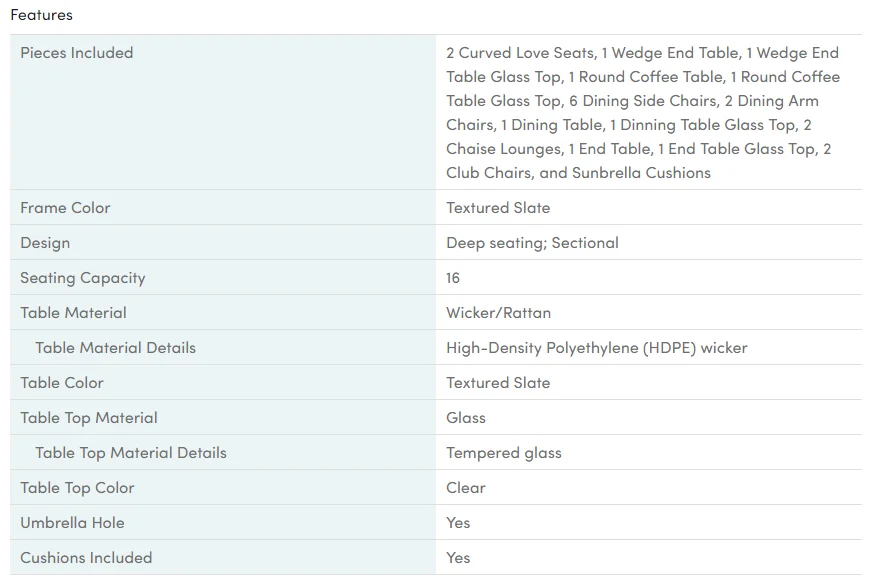876x575 pixels.
Task: Select the seating capacity value 16
Action: [x=453, y=278]
